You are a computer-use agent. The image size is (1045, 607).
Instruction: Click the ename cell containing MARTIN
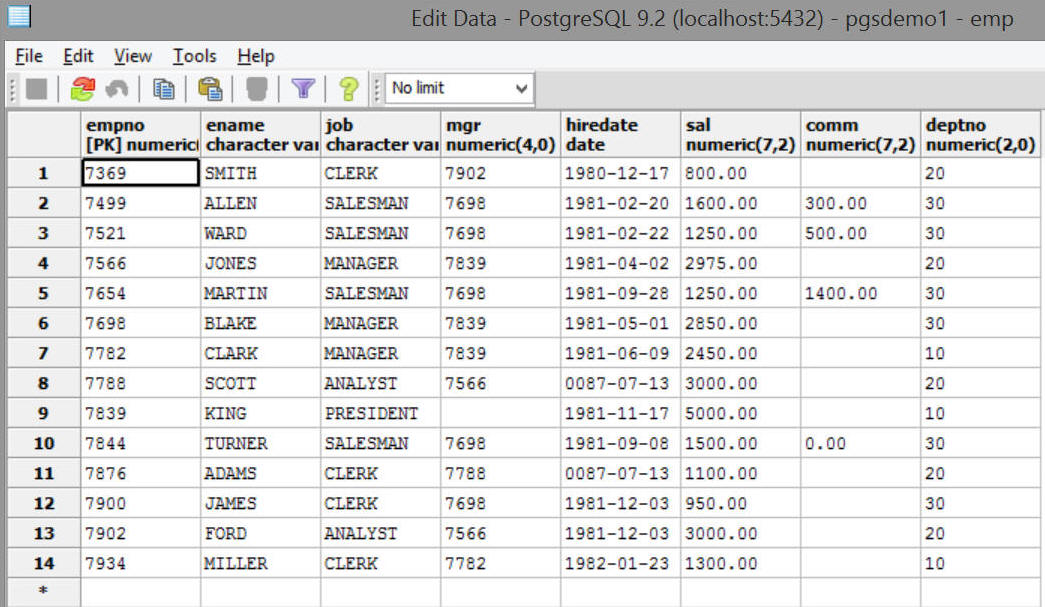pos(260,293)
